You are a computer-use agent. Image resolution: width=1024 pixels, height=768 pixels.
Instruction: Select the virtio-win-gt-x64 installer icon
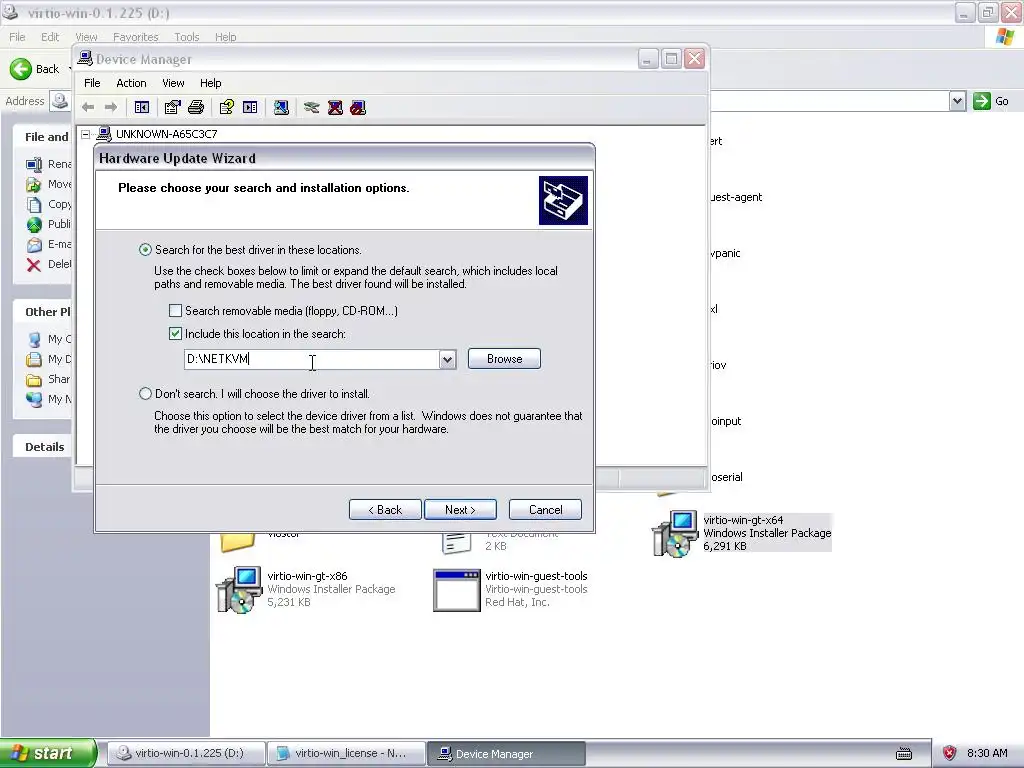(x=675, y=534)
